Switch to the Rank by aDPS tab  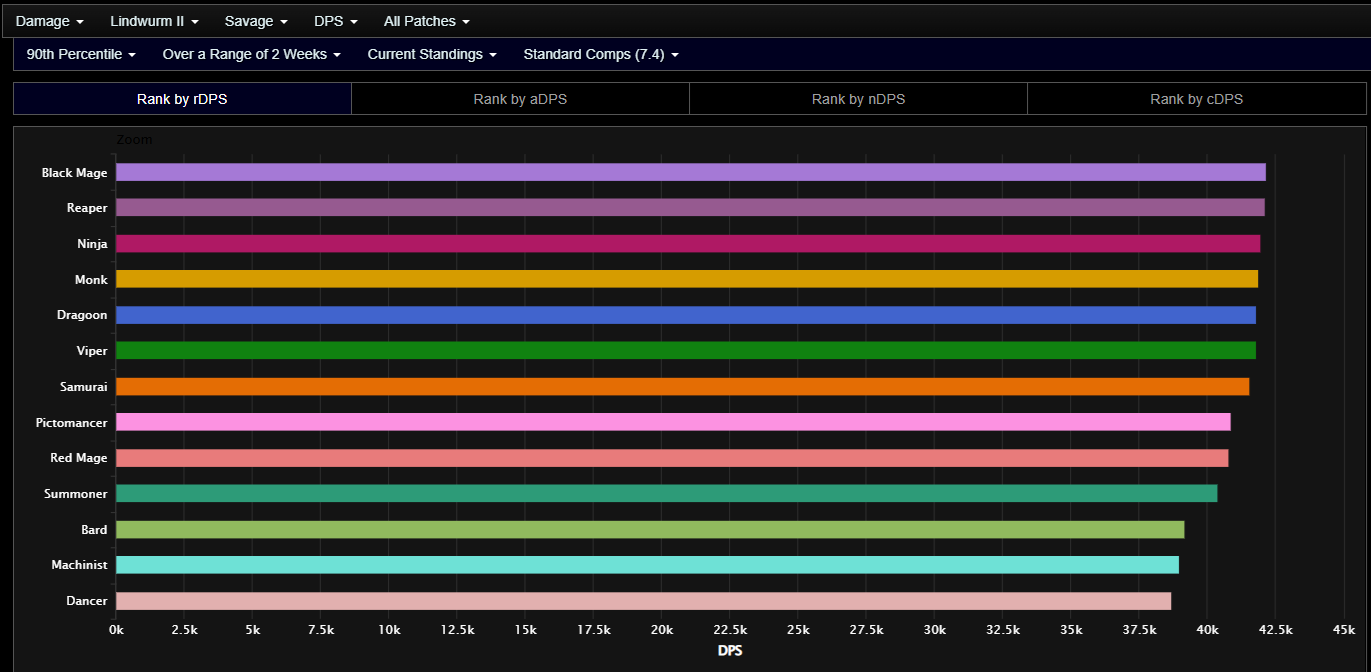[x=520, y=99]
